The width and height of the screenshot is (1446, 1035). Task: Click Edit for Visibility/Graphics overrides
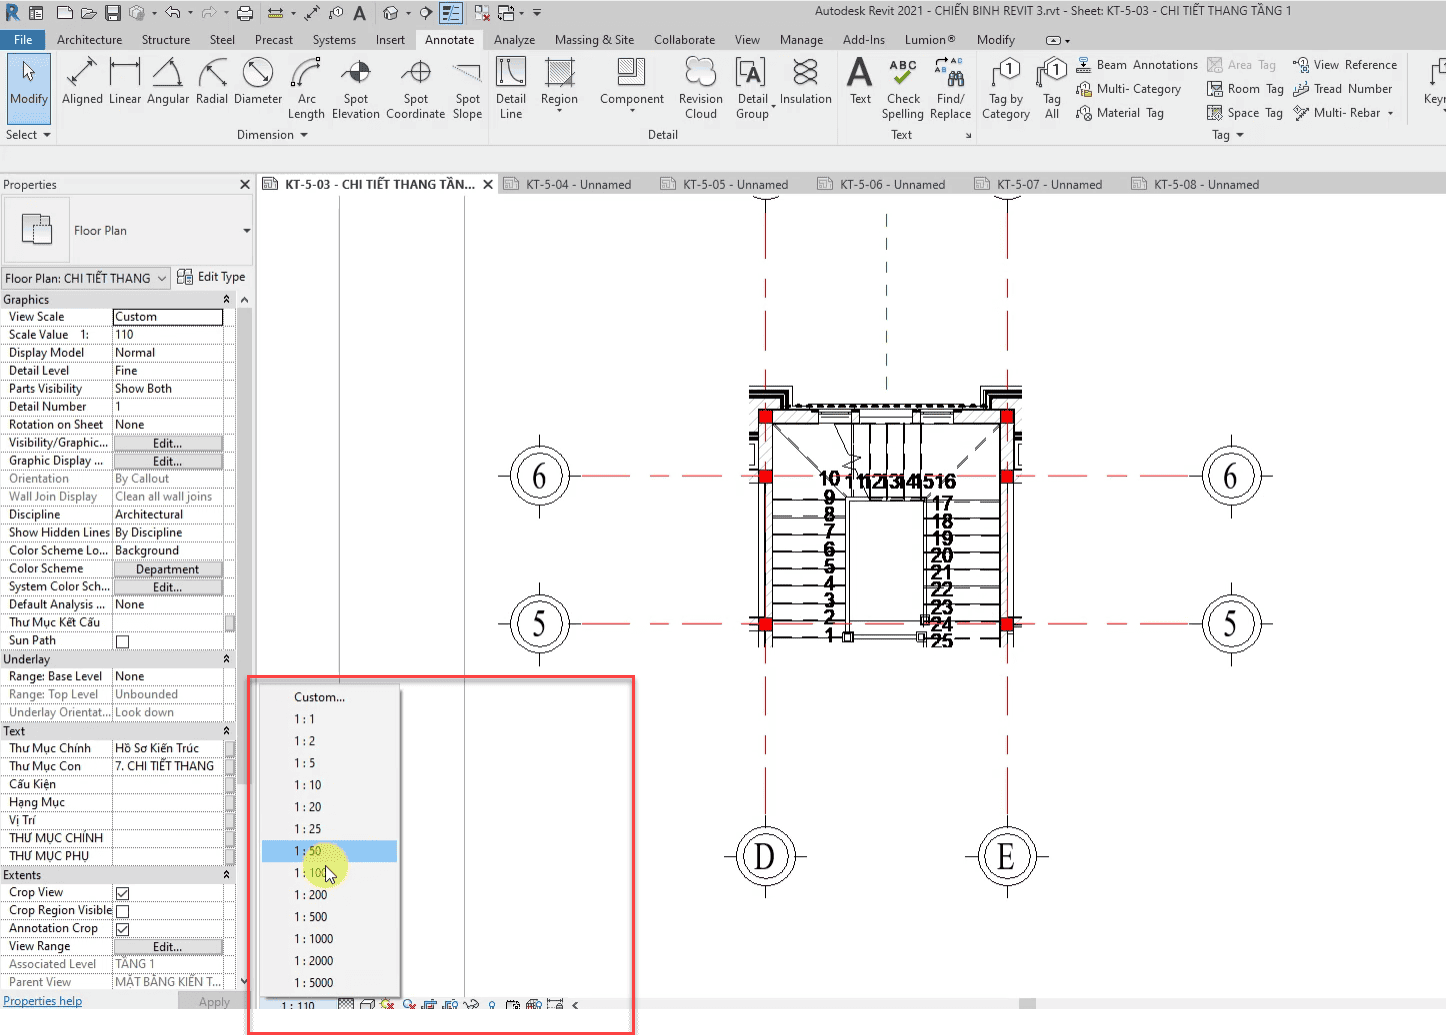click(168, 443)
